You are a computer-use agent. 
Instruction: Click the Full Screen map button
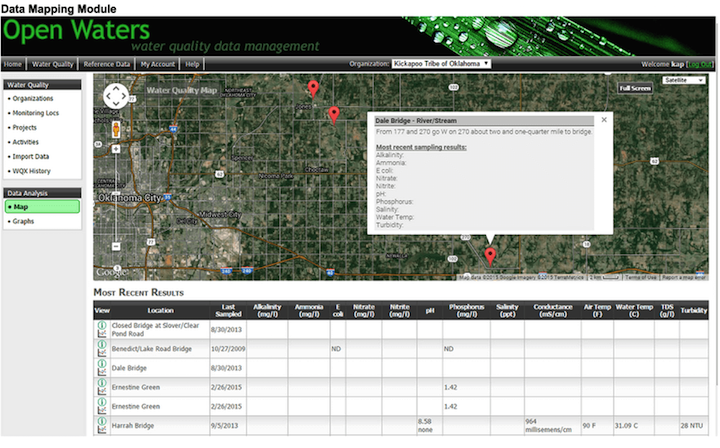[x=635, y=88]
